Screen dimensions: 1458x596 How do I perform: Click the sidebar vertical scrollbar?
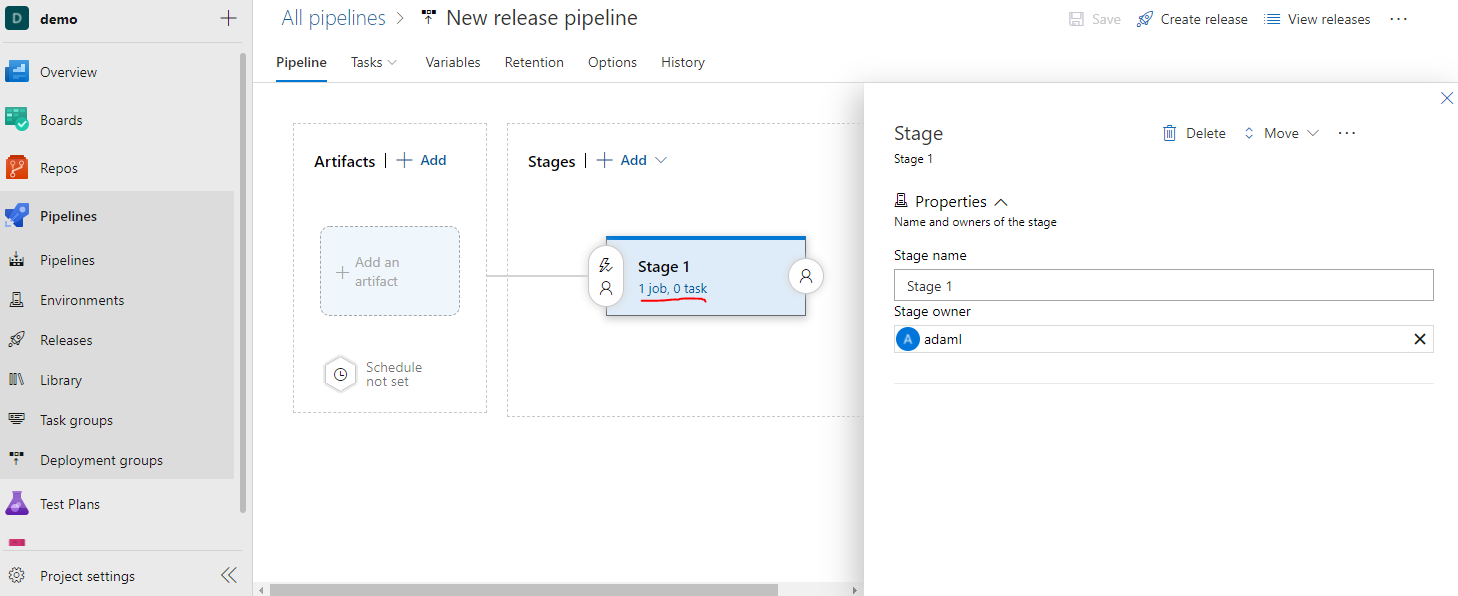click(x=241, y=283)
